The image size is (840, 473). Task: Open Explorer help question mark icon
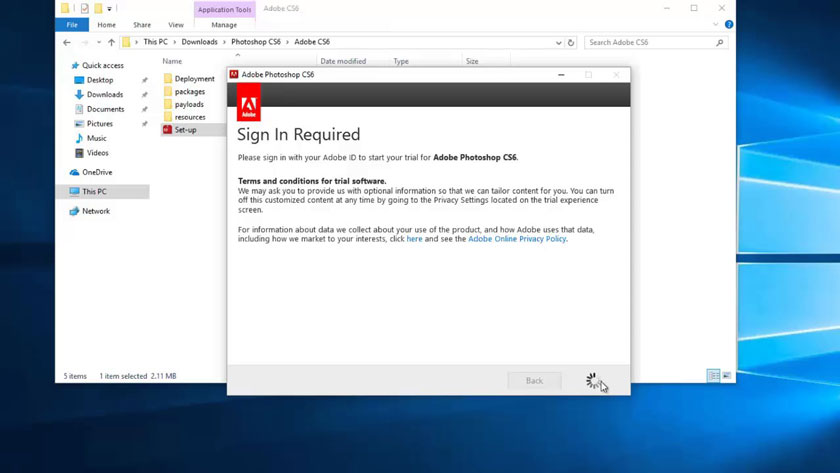(x=729, y=25)
